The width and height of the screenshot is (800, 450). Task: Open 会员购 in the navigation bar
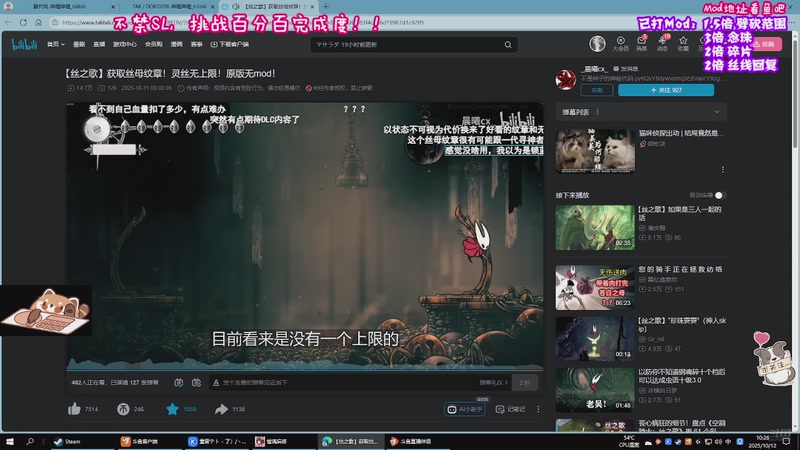pos(154,44)
